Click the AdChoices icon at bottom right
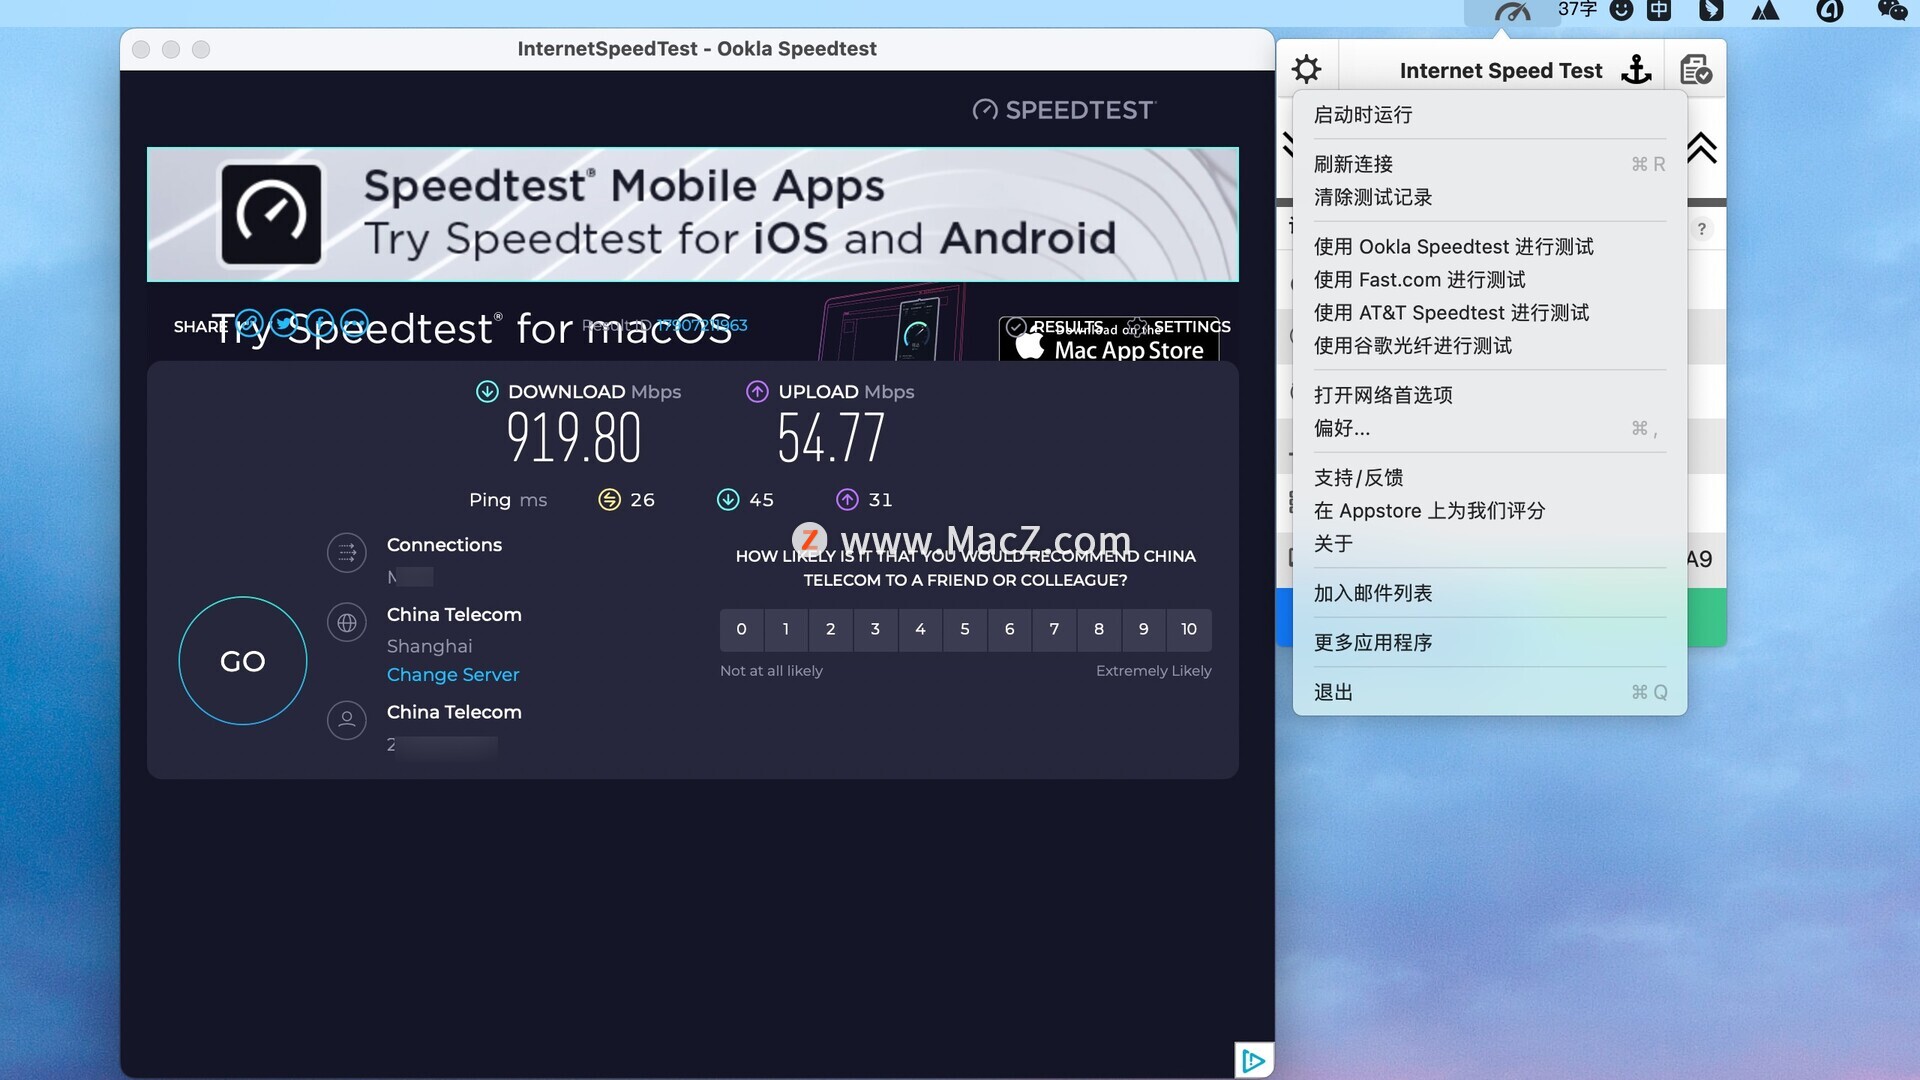The height and width of the screenshot is (1080, 1920). tap(1253, 1060)
